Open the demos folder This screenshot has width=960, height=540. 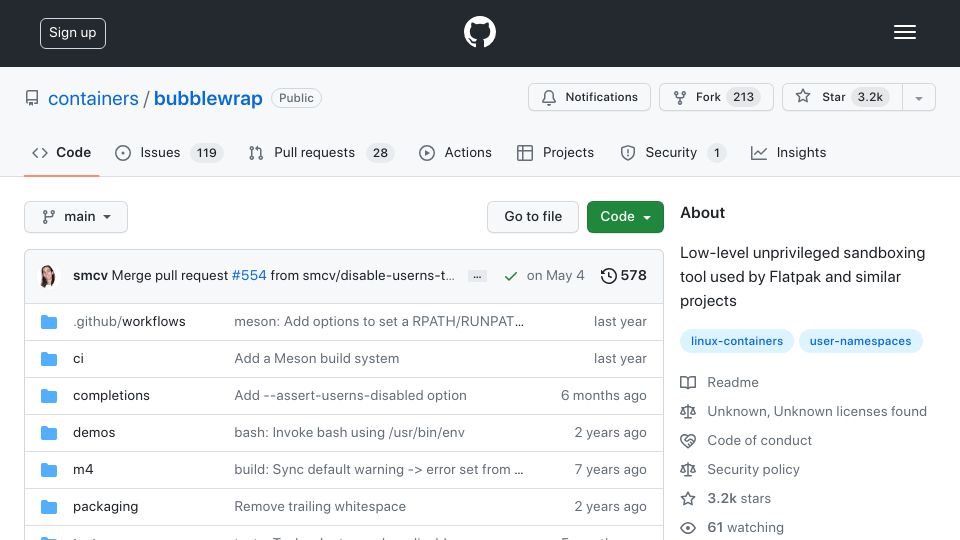(x=94, y=432)
